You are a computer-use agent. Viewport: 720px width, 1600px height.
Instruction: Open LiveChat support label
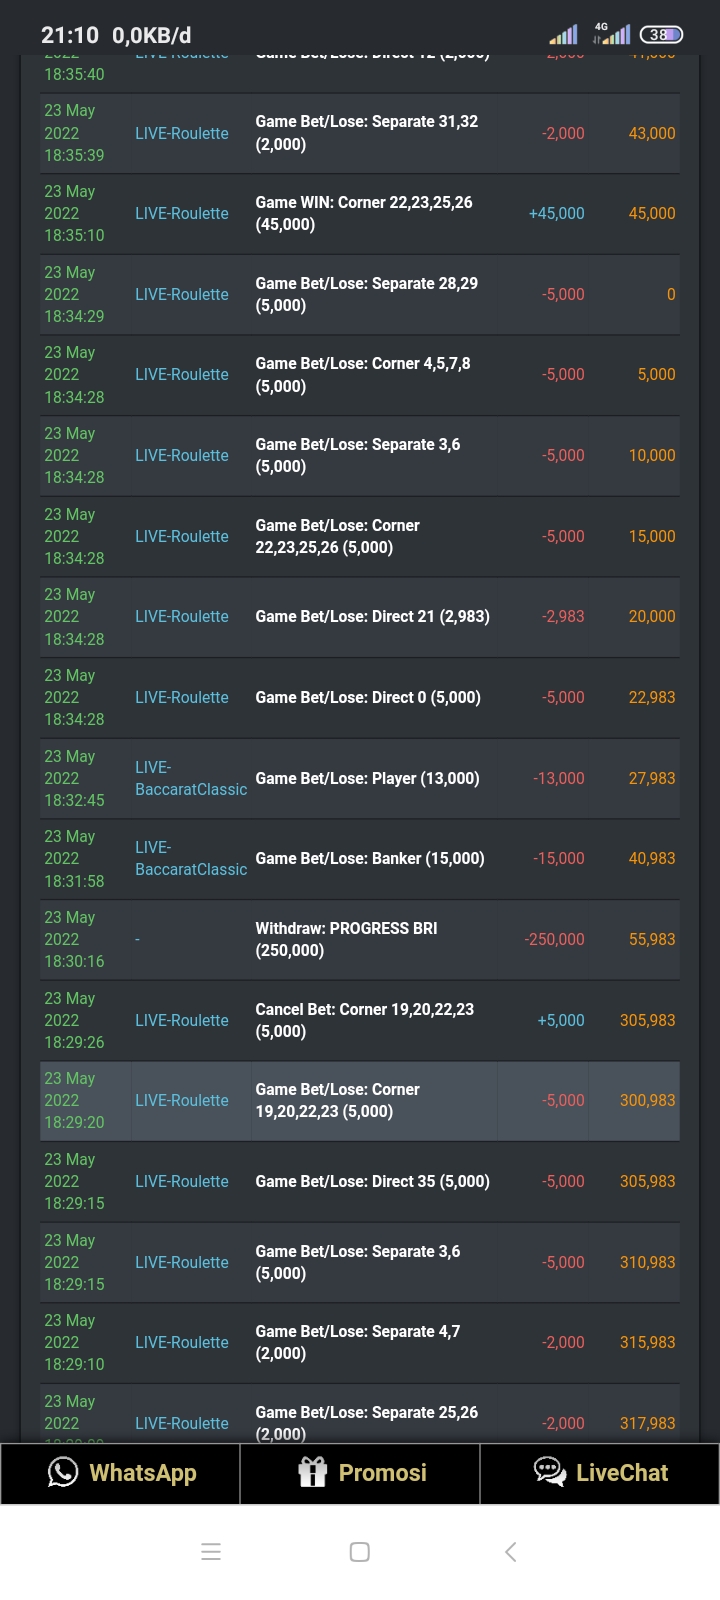(622, 1472)
